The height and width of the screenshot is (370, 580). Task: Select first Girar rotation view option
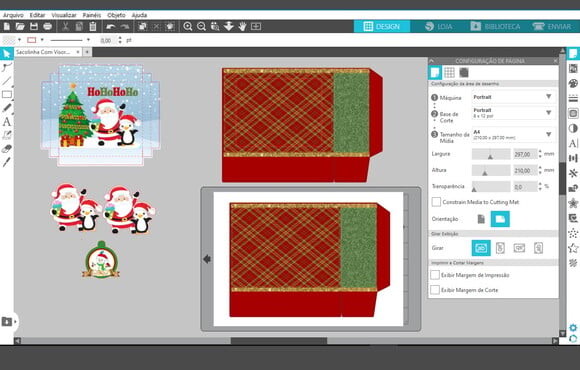coord(481,248)
